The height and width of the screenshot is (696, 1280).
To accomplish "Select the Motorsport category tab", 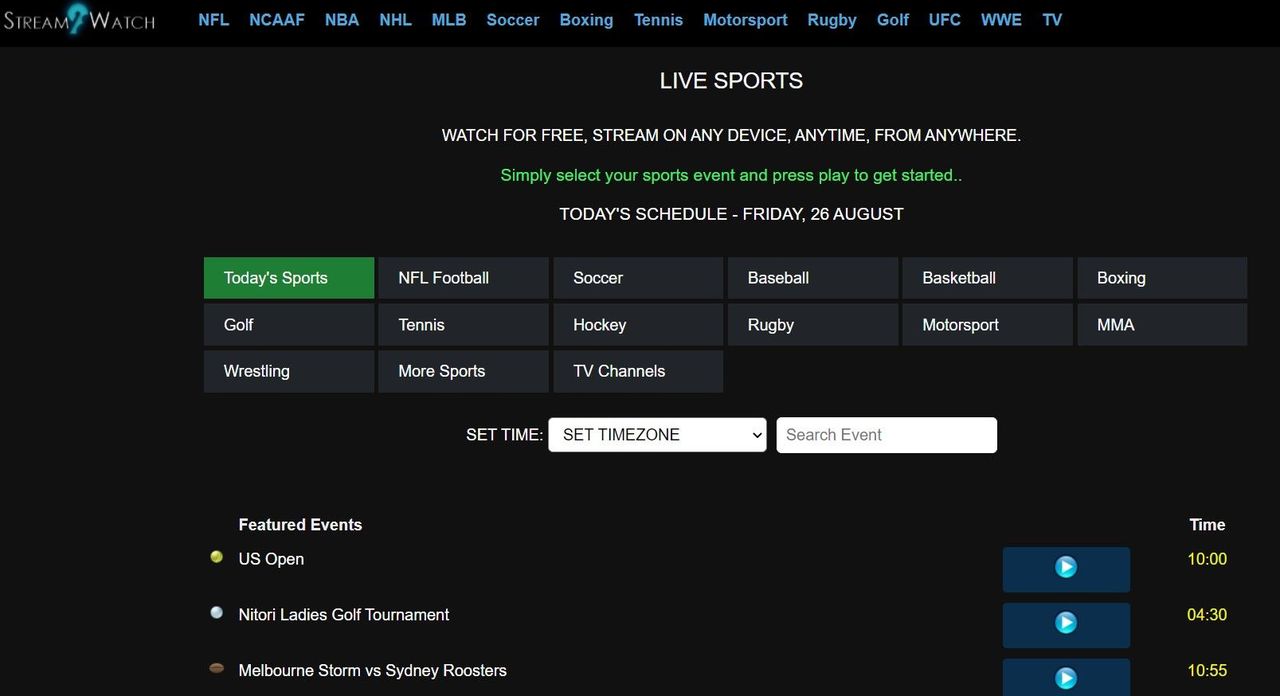I will 987,325.
